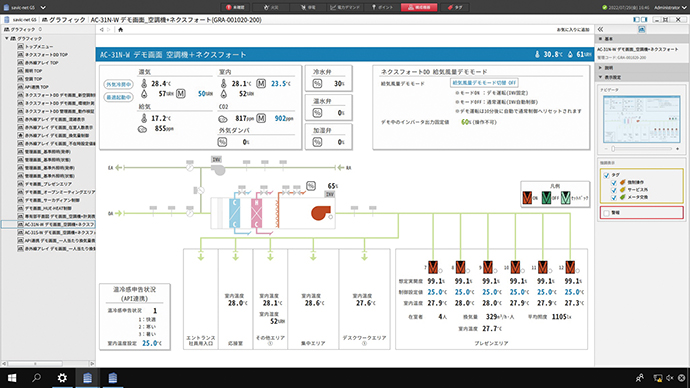
Task: Uncheck the タグ checkbox
Action: 606,175
